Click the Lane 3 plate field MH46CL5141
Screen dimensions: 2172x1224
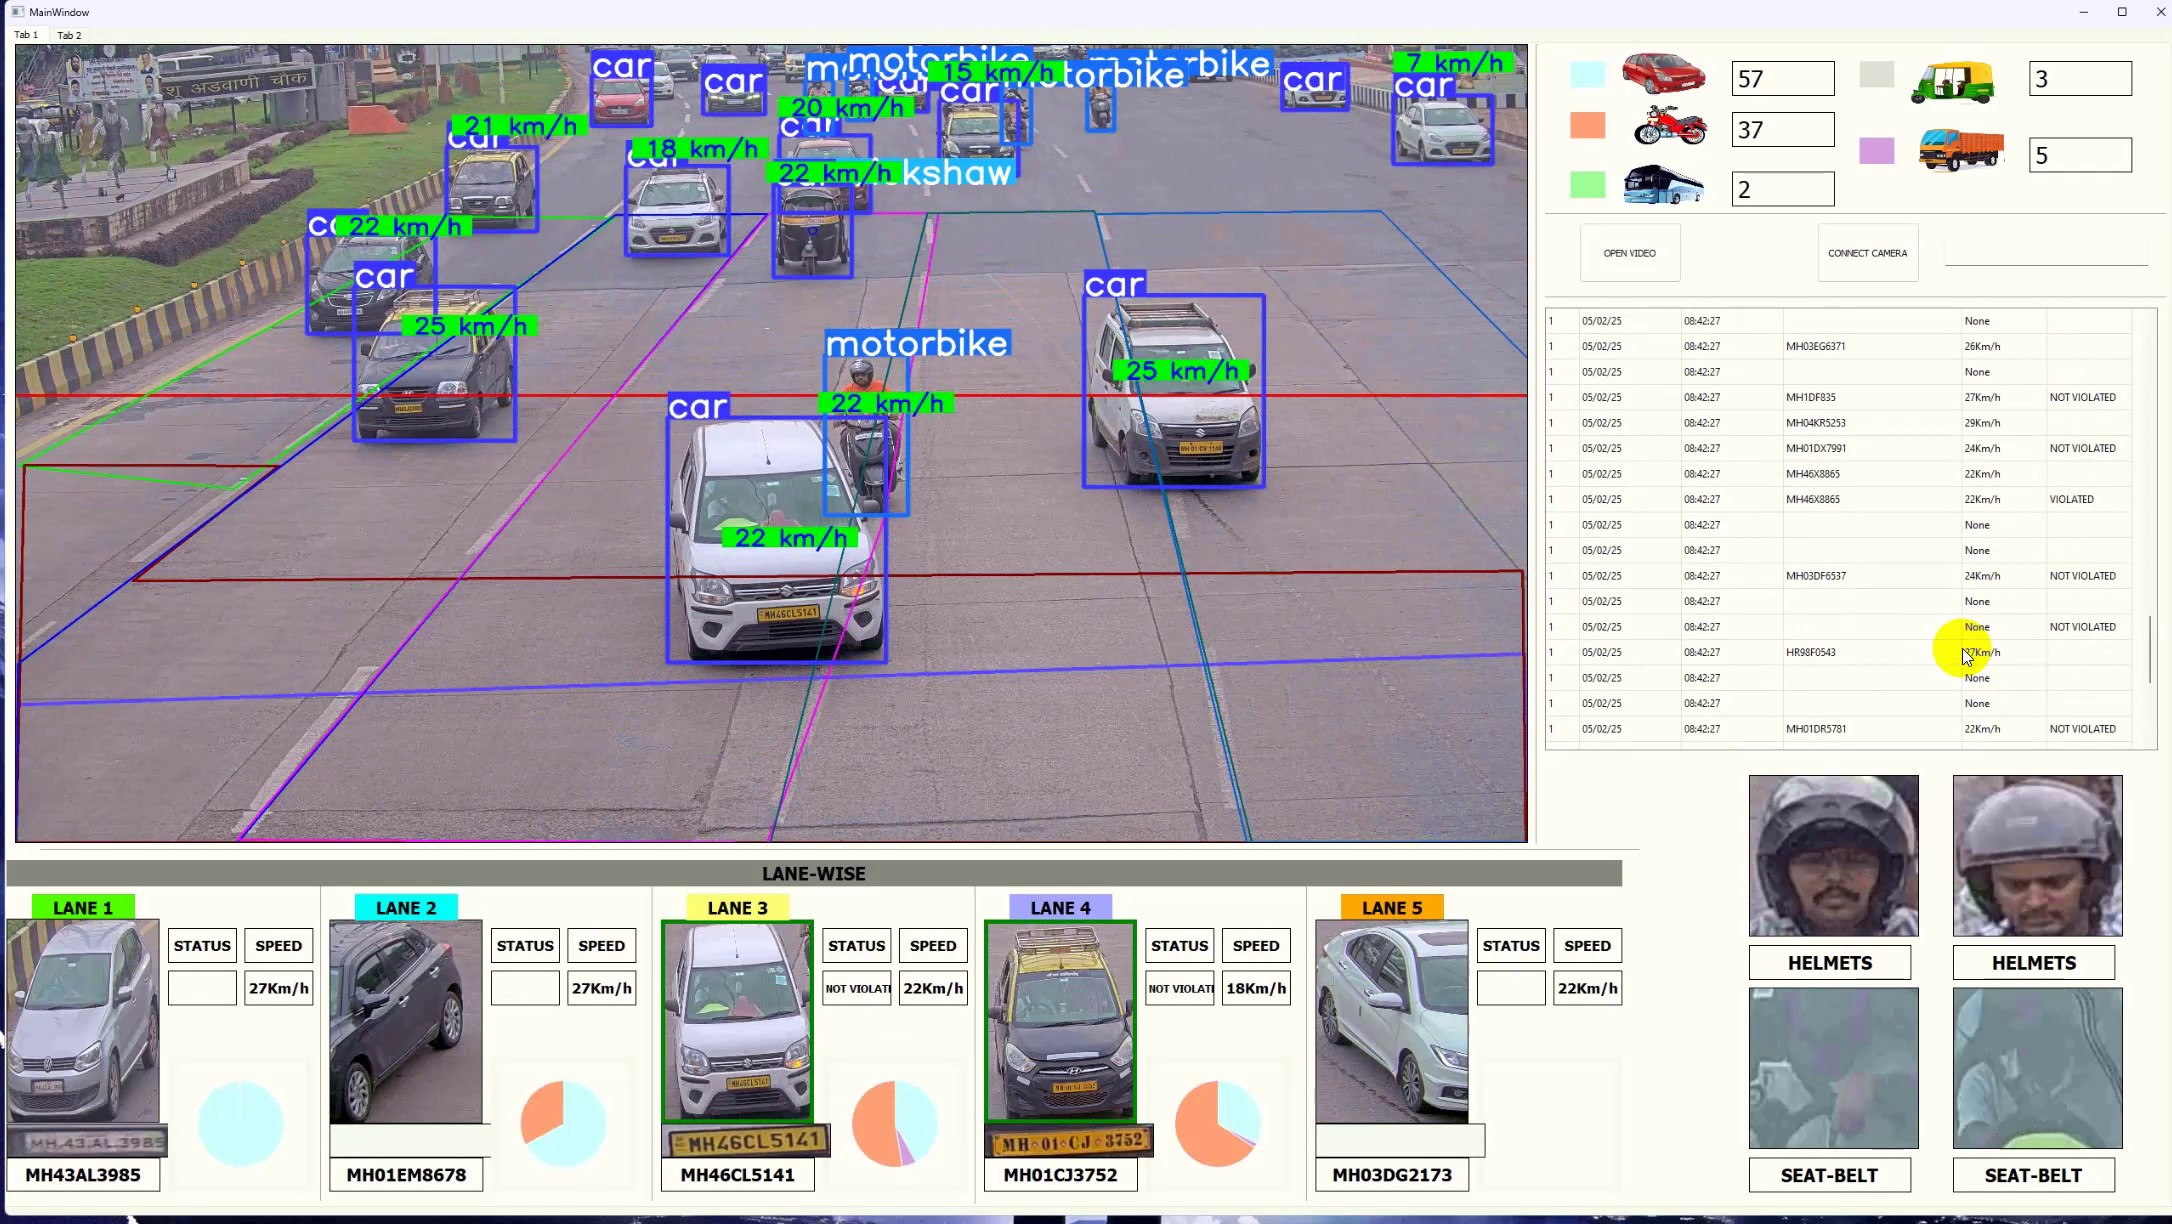coord(737,1175)
